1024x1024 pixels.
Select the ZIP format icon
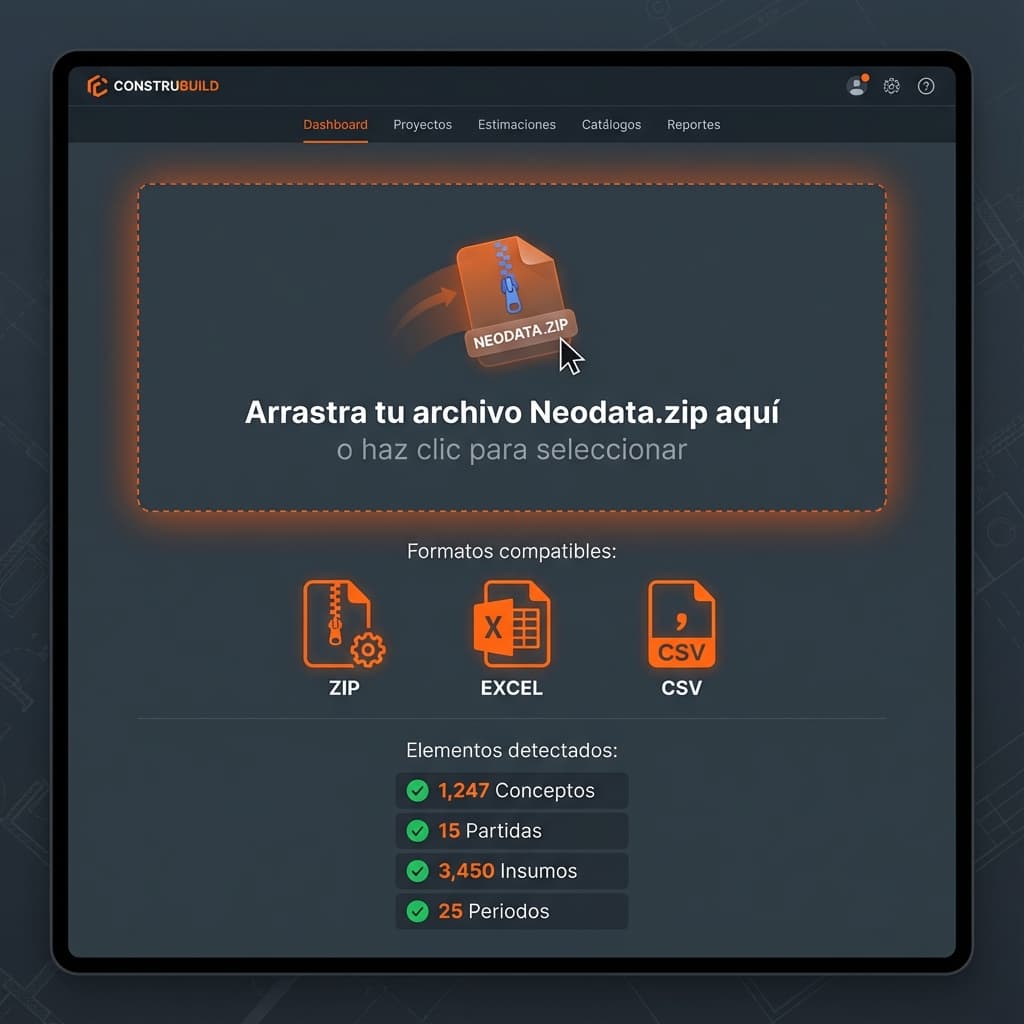point(344,622)
